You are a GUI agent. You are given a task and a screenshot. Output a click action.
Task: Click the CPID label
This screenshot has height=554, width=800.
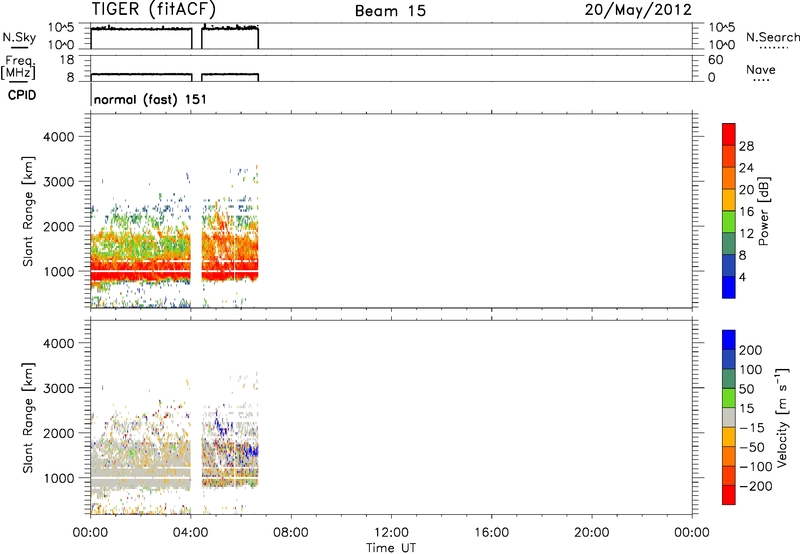tap(22, 95)
